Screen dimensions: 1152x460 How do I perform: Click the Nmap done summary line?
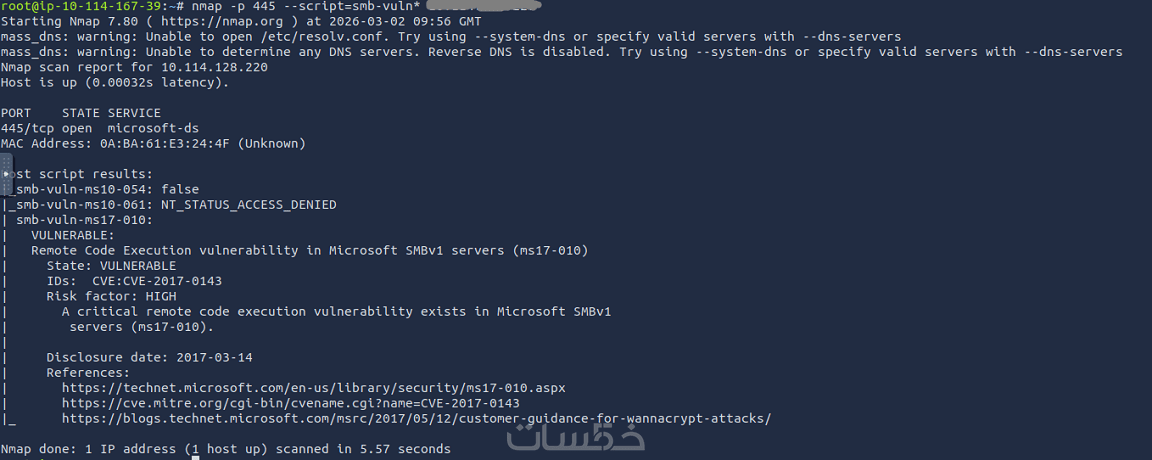pyautogui.click(x=225, y=449)
